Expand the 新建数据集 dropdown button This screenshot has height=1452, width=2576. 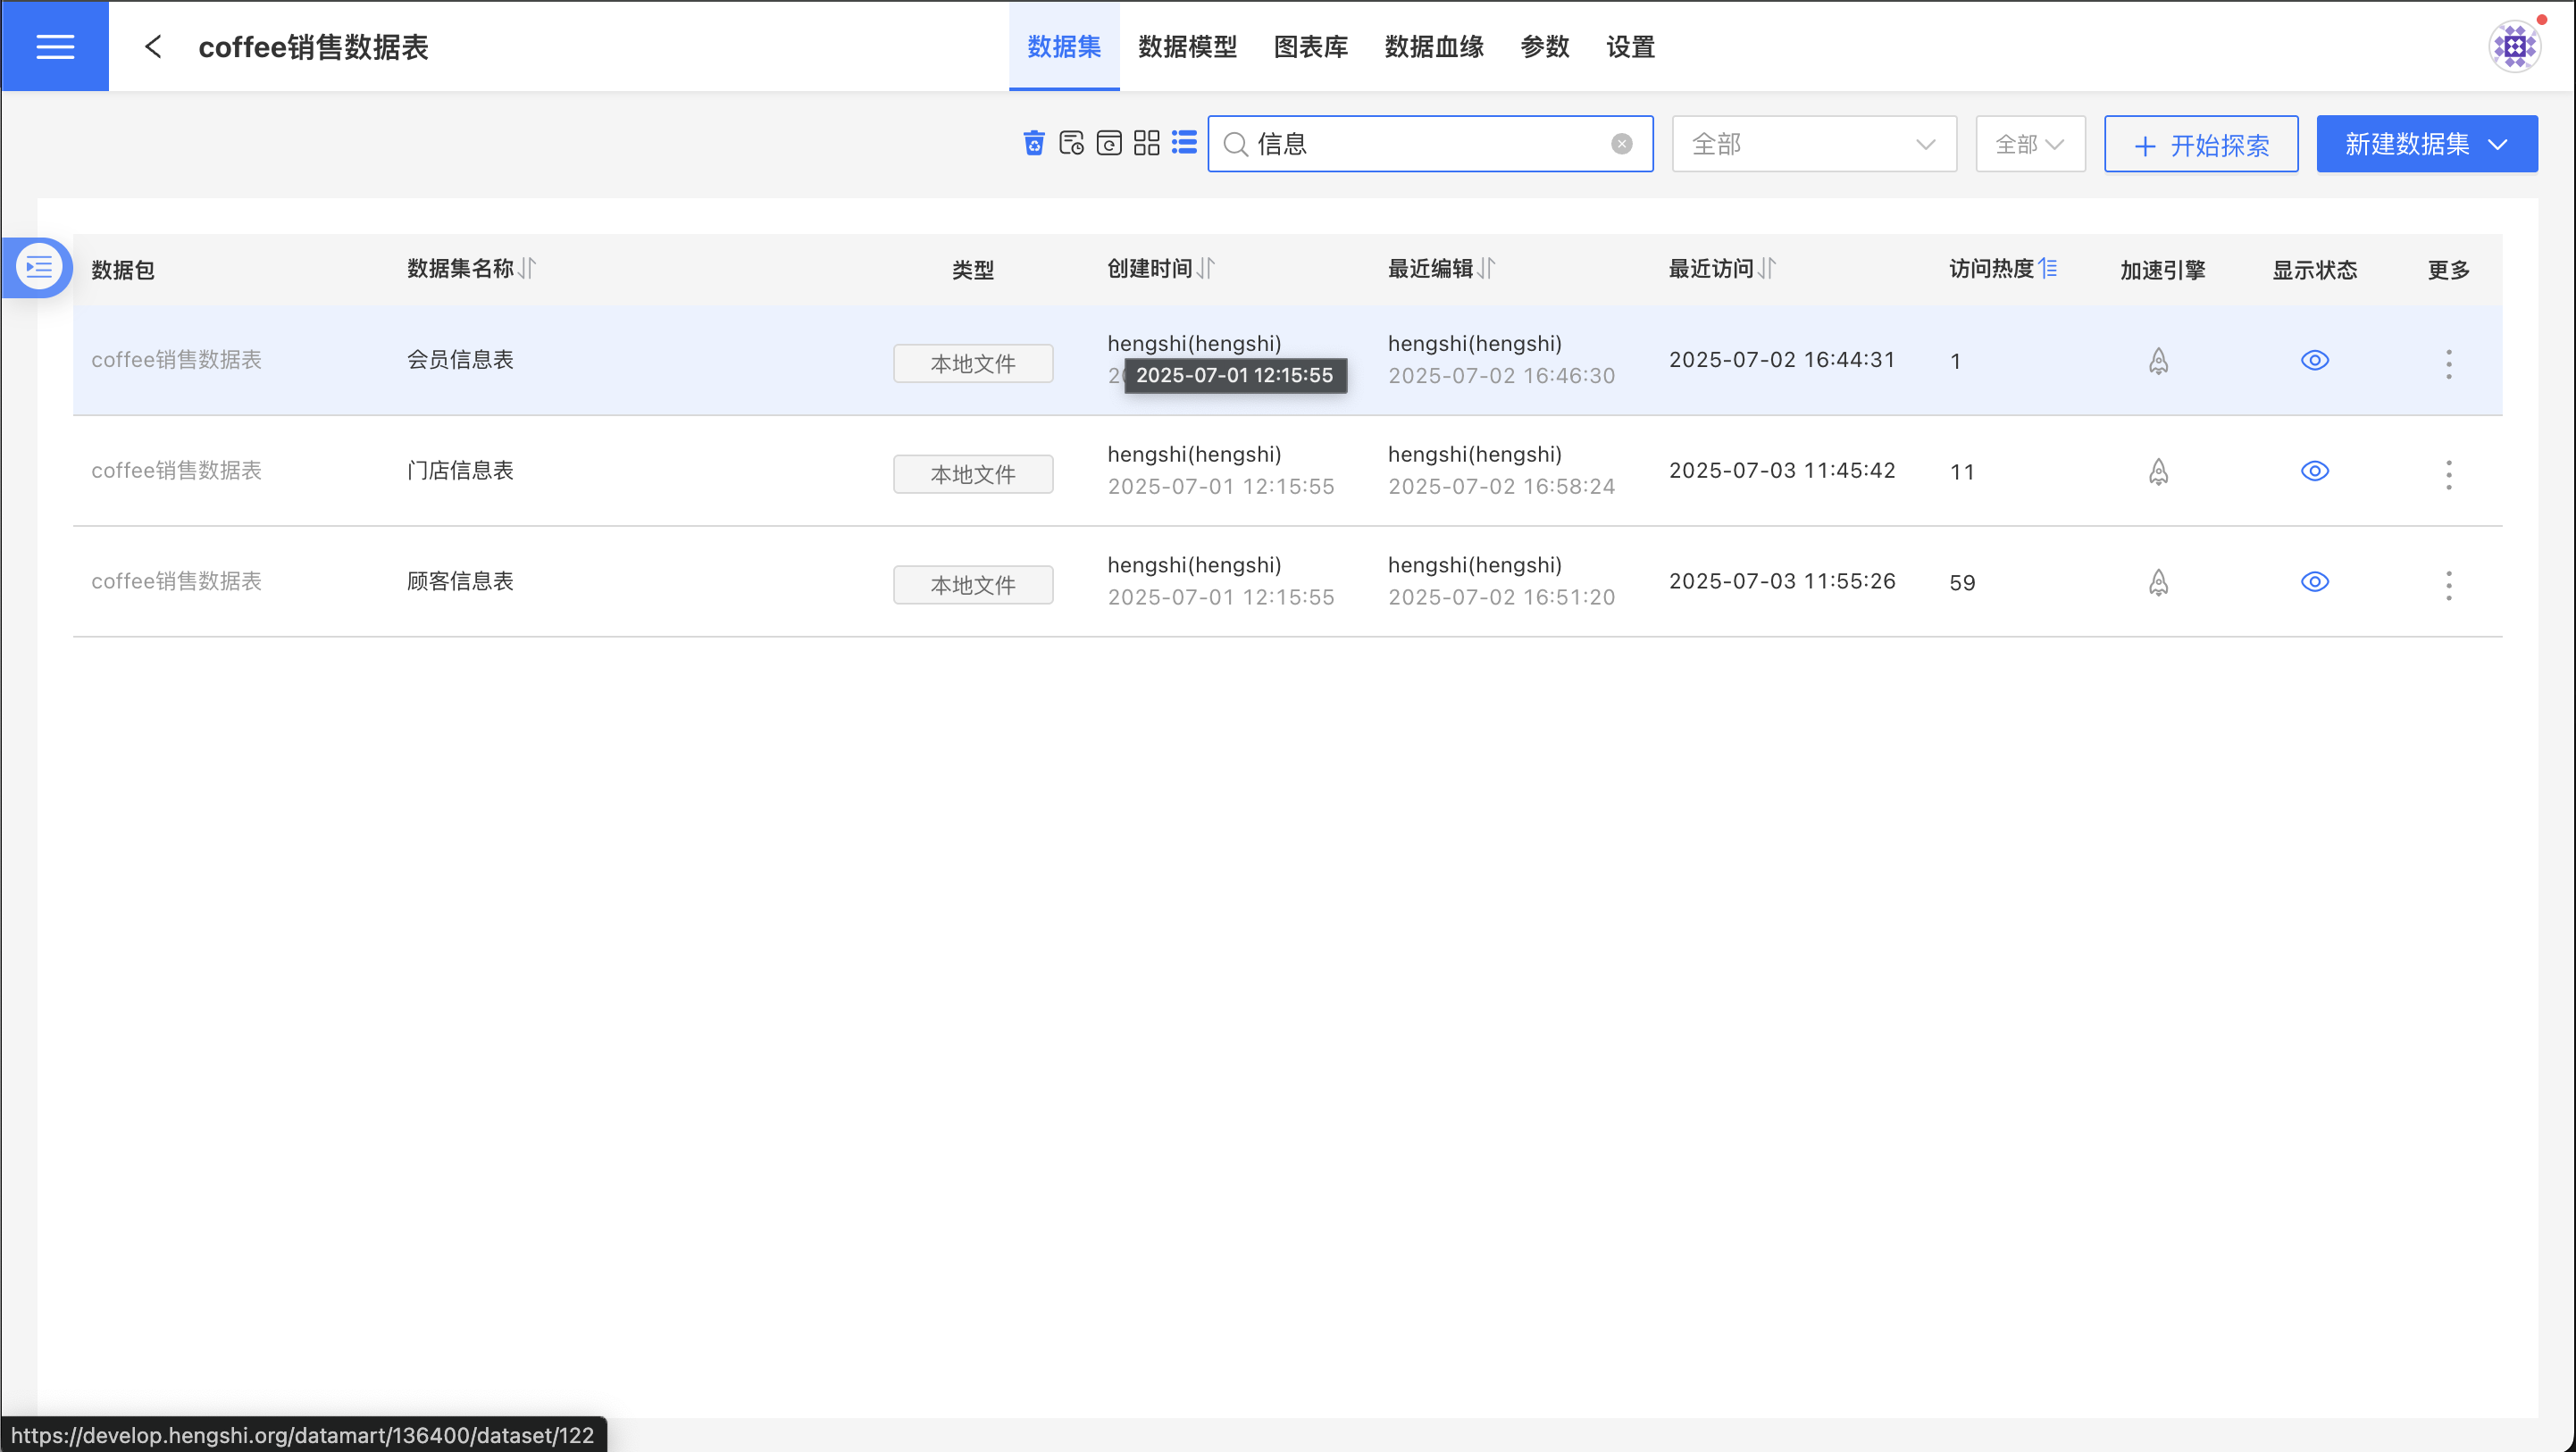[x=2426, y=144]
